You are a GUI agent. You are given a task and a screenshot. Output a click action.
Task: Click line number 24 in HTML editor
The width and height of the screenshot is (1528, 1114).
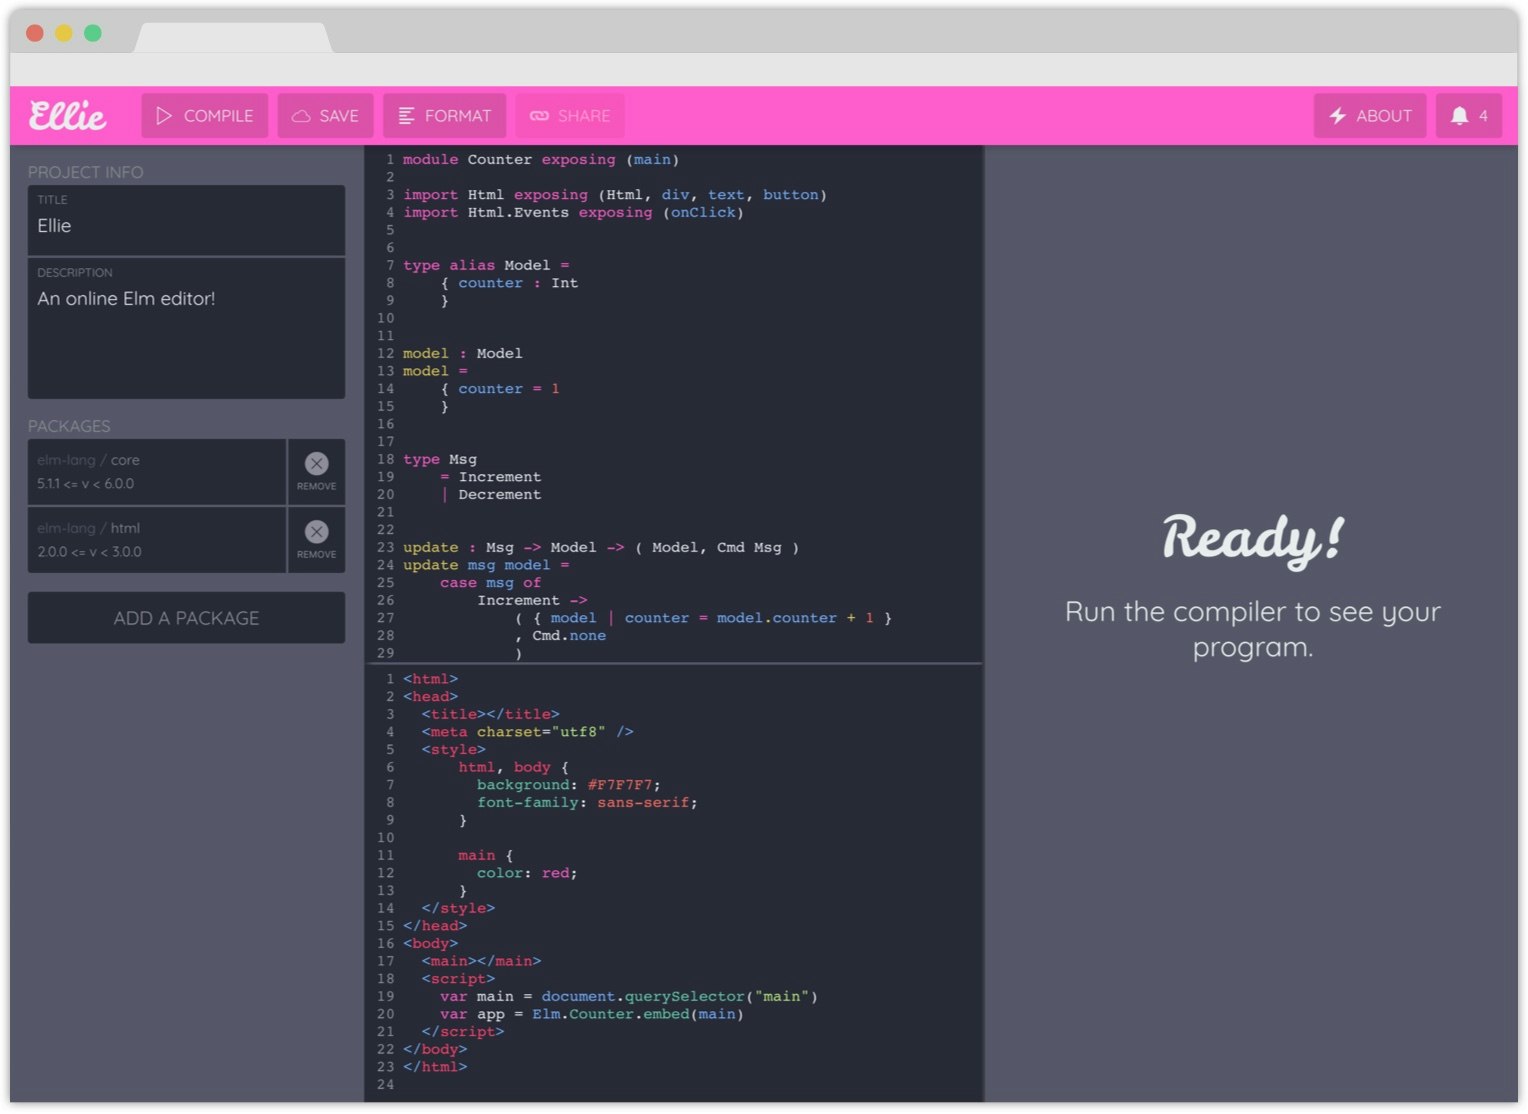pos(385,1085)
